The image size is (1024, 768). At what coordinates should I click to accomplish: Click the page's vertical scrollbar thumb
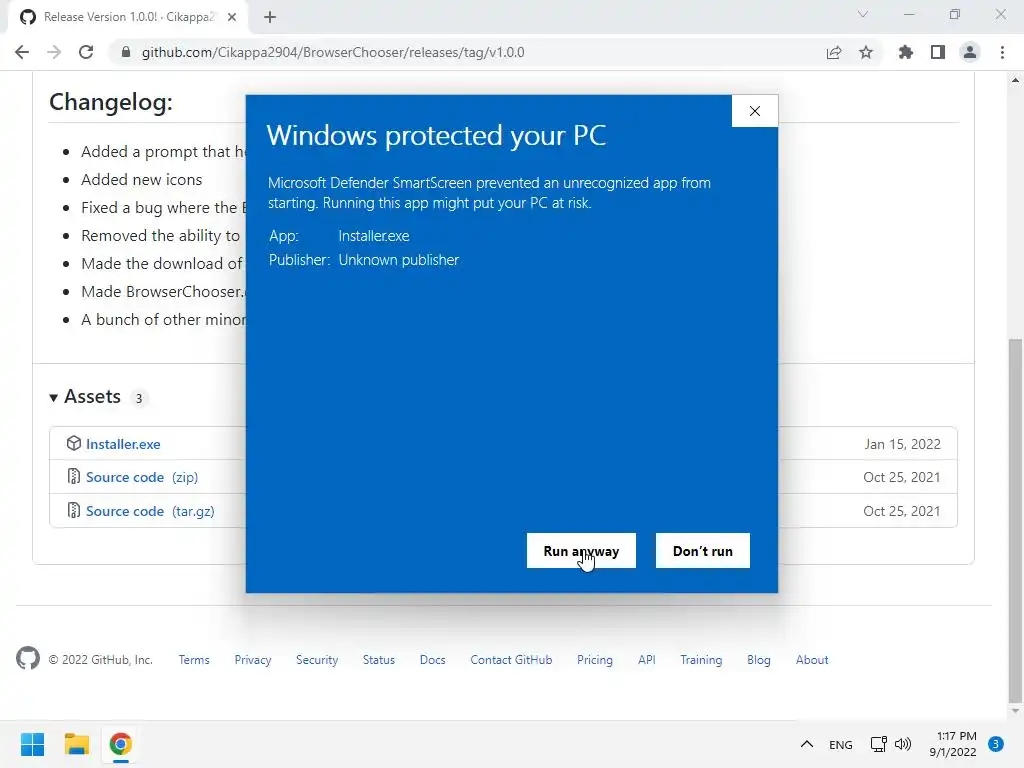[x=1015, y=520]
